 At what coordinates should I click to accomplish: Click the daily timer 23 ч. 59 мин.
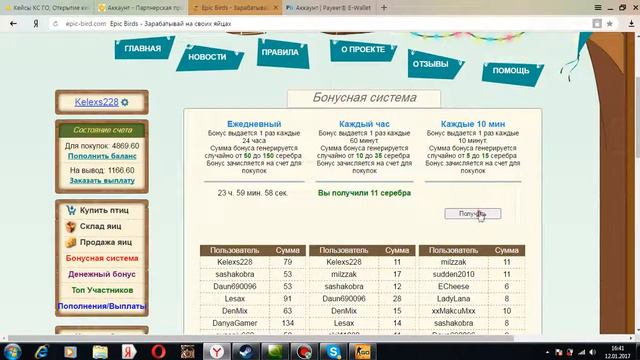252,193
